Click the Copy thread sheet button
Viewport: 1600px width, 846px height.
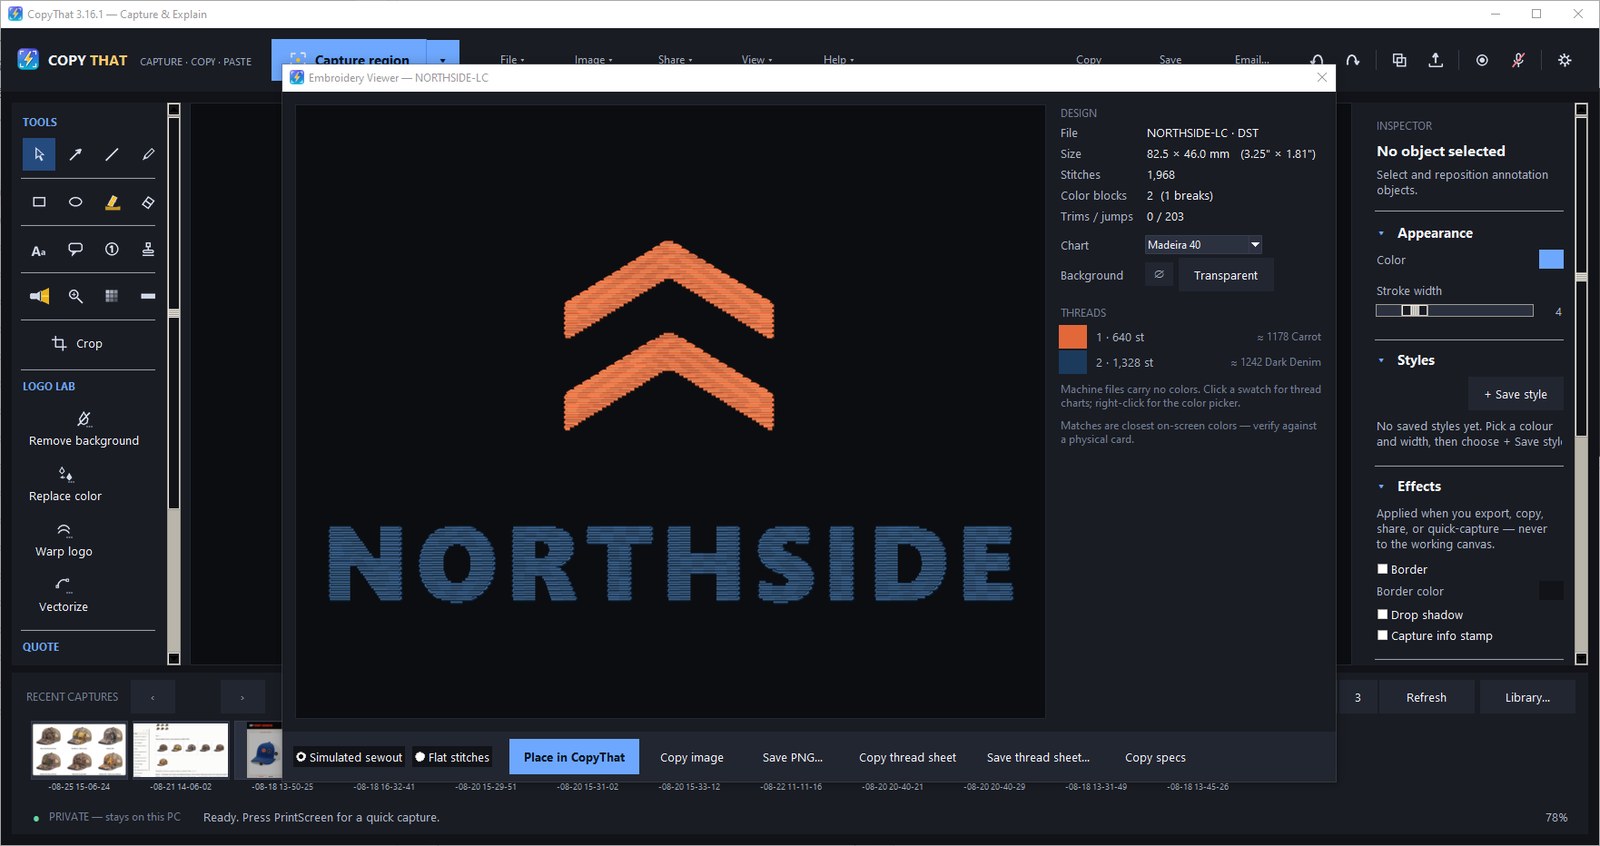(907, 757)
